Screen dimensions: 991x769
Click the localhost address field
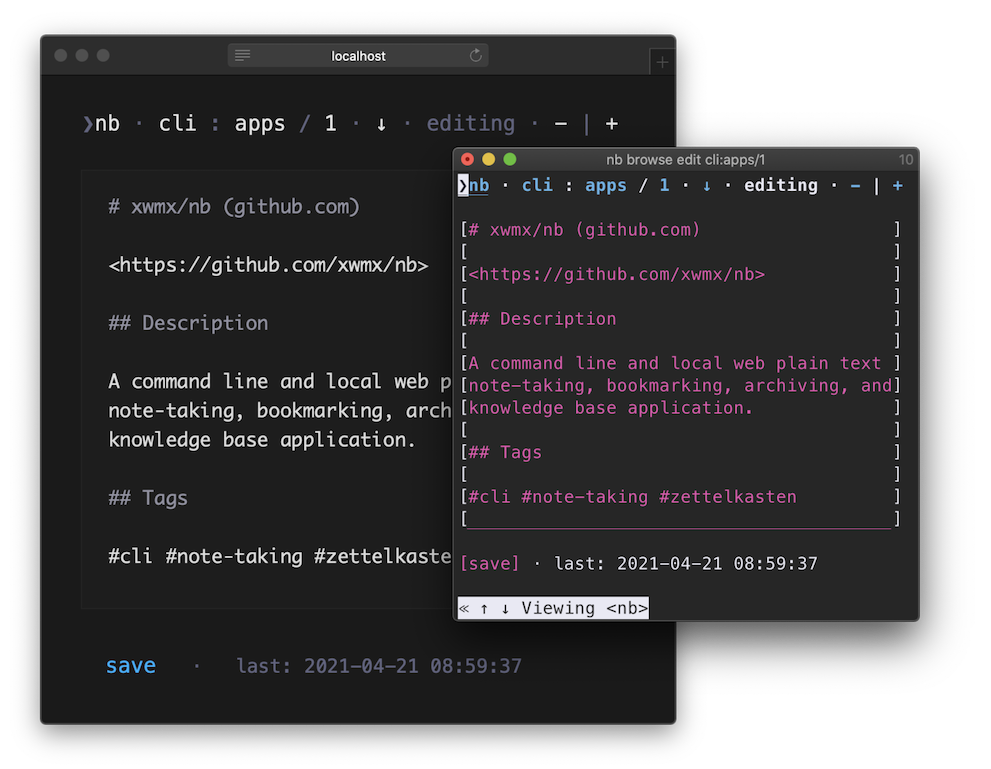coord(358,56)
